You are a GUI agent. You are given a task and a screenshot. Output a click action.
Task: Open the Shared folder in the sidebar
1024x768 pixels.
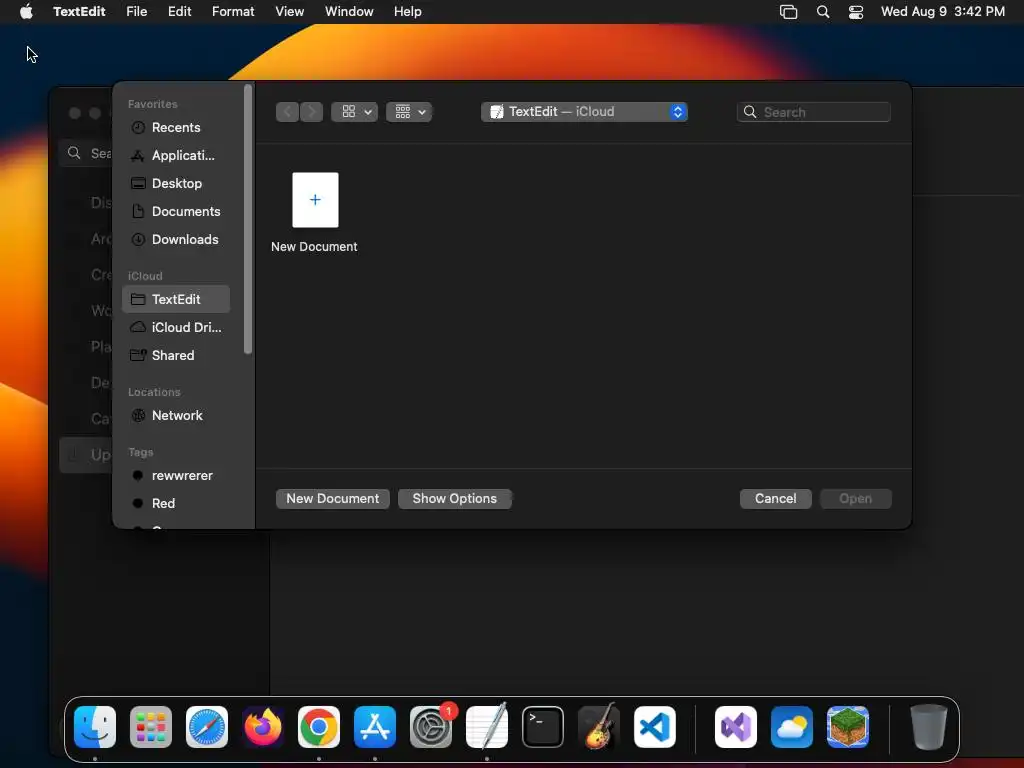point(176,355)
